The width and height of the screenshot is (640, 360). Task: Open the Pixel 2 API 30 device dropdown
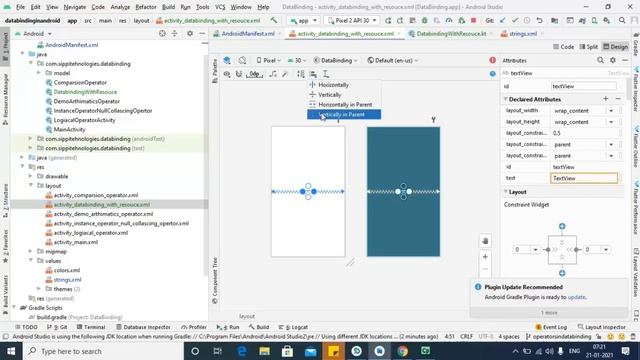(352, 20)
